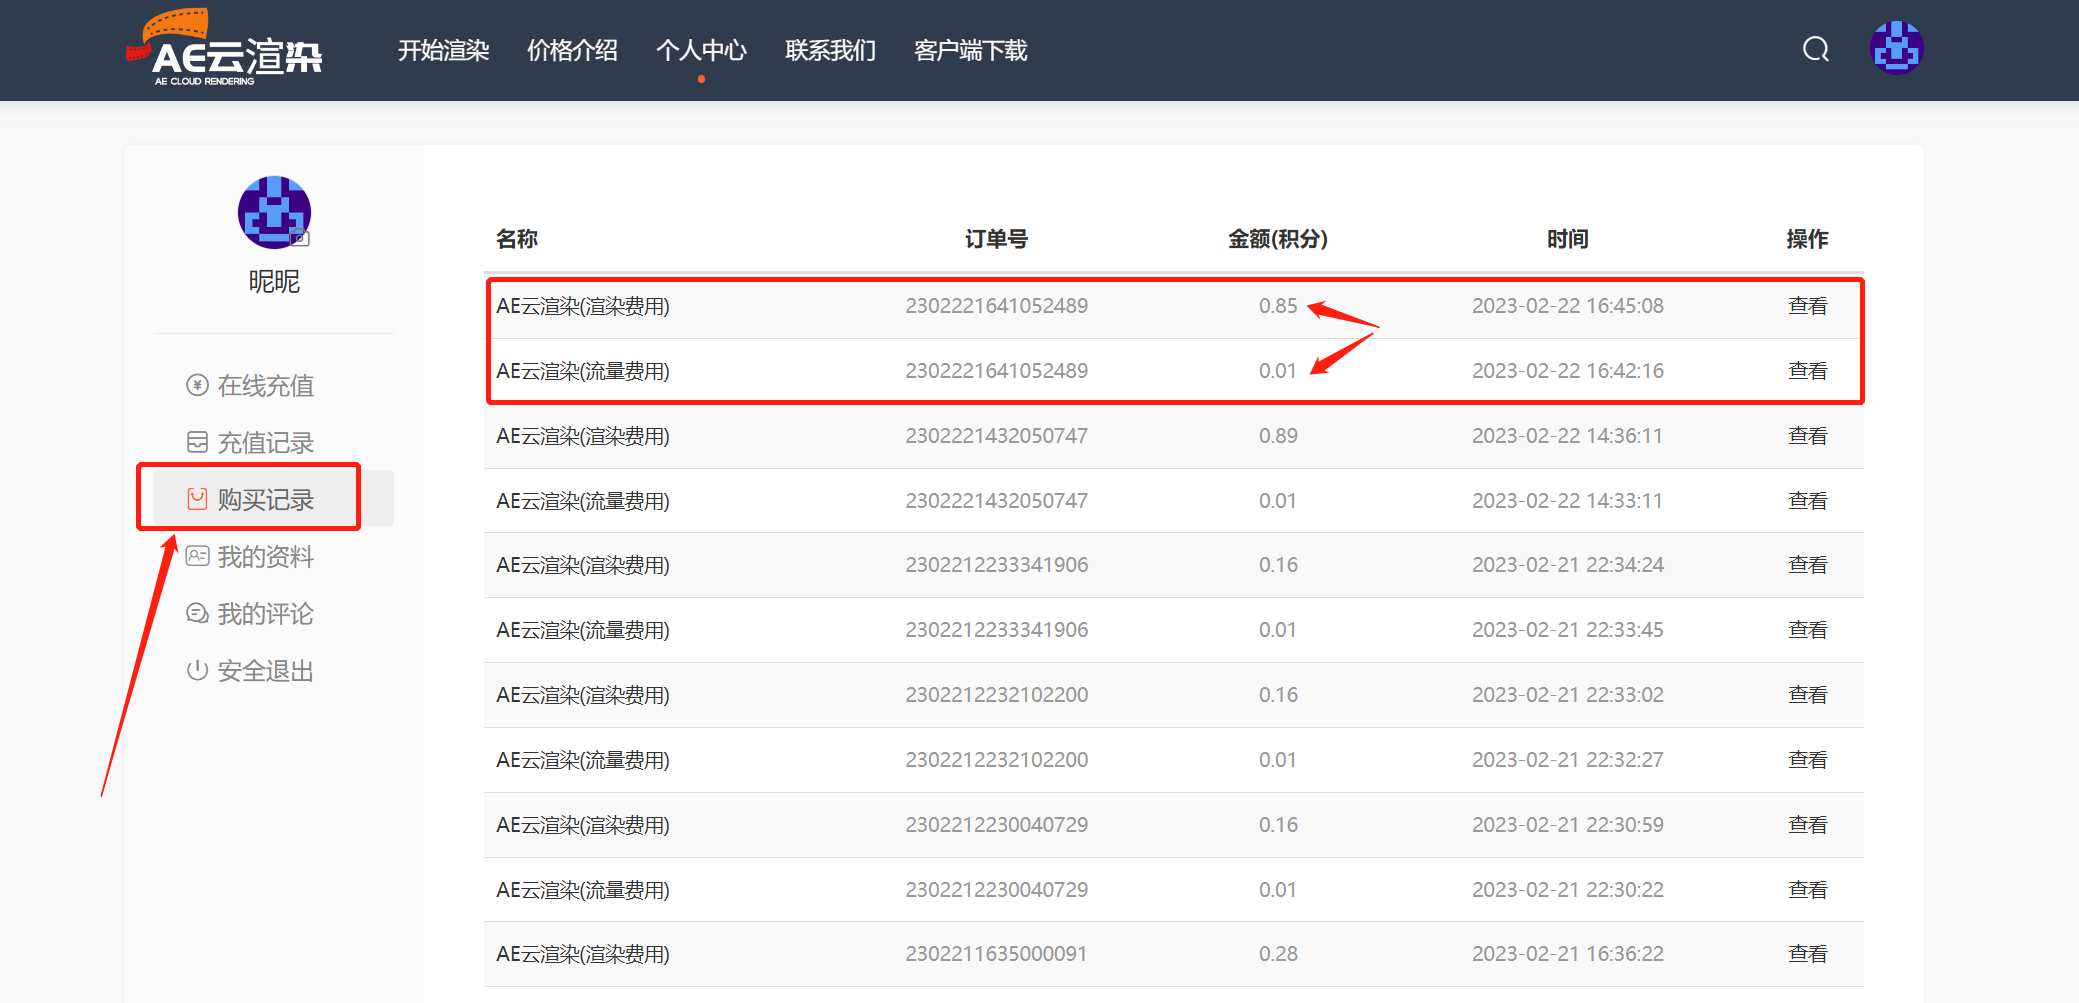
Task: Click the 操作 column header
Action: 1807,239
